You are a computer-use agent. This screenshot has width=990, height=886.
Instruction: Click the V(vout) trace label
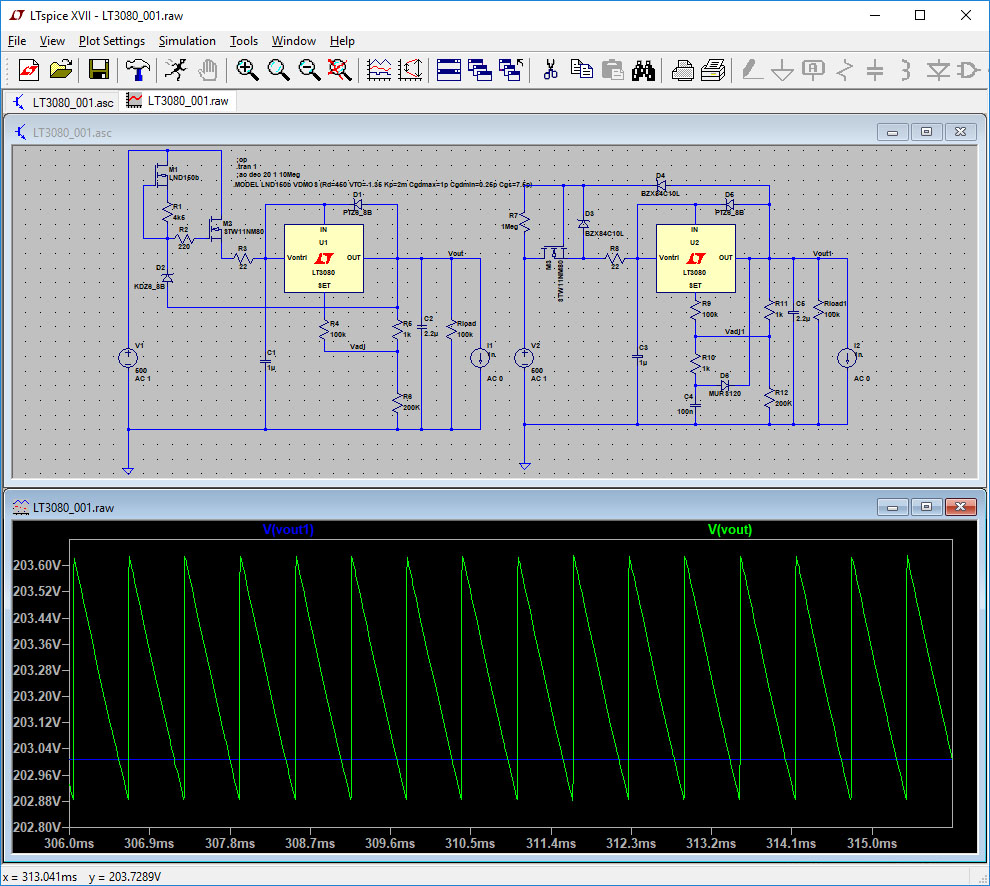pos(730,529)
